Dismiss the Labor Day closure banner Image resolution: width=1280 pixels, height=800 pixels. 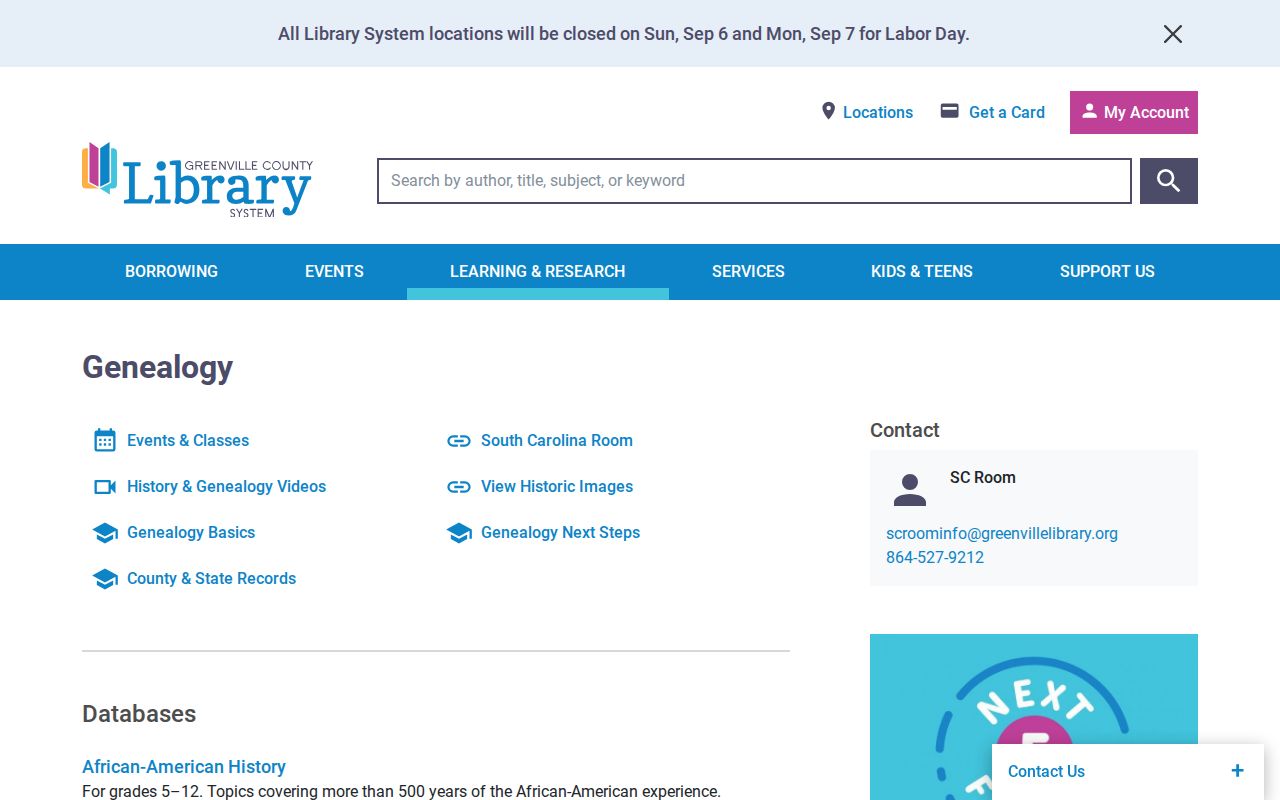point(1173,34)
